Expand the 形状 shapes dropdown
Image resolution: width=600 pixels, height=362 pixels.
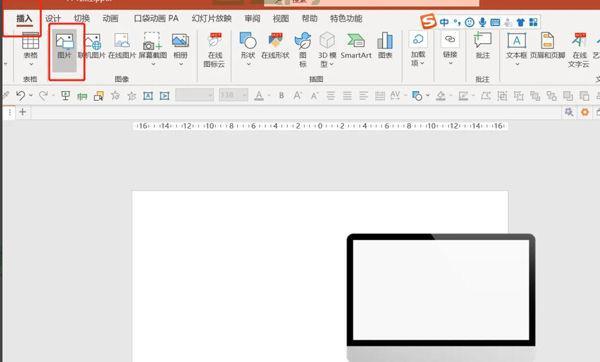248,64
